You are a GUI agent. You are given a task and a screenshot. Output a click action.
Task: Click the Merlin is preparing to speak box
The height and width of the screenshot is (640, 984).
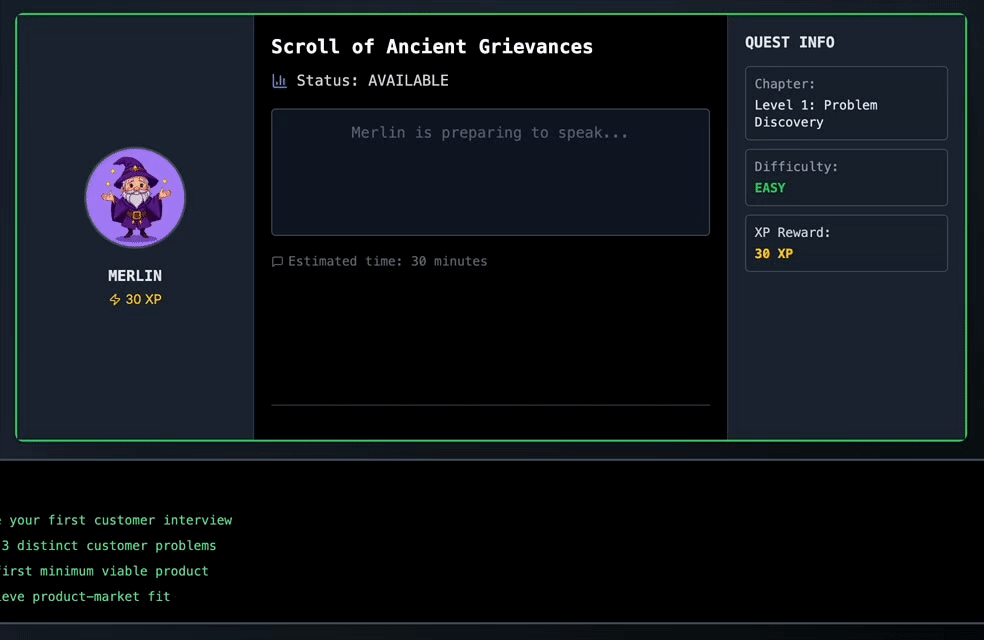point(490,172)
